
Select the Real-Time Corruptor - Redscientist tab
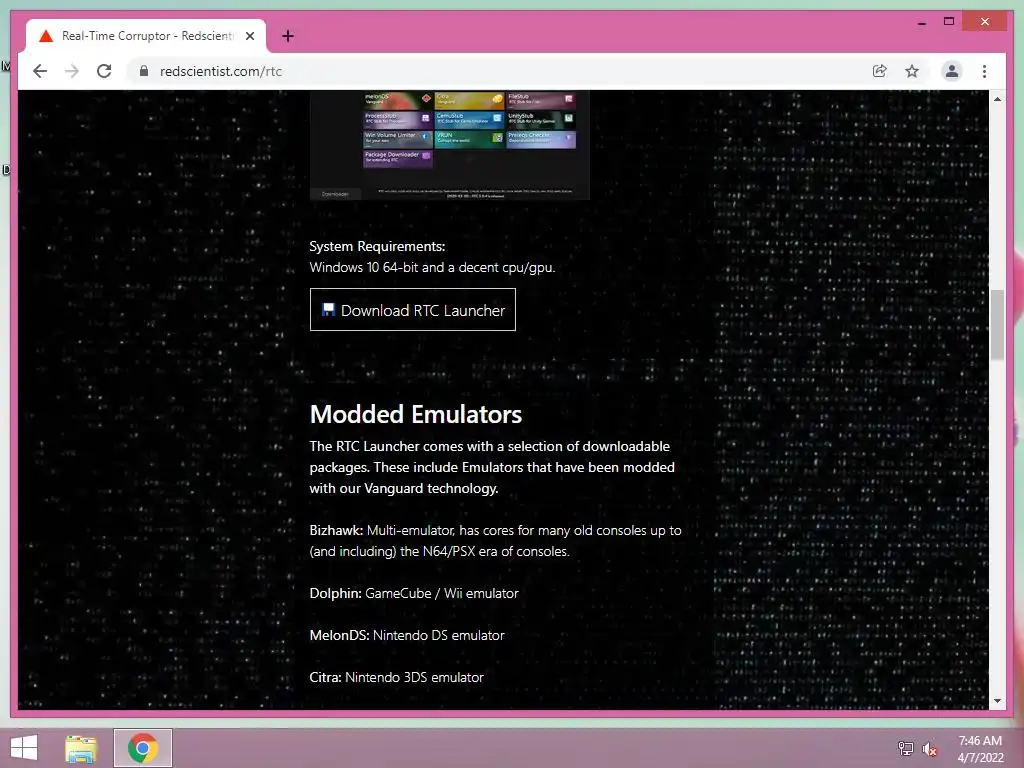tap(146, 36)
